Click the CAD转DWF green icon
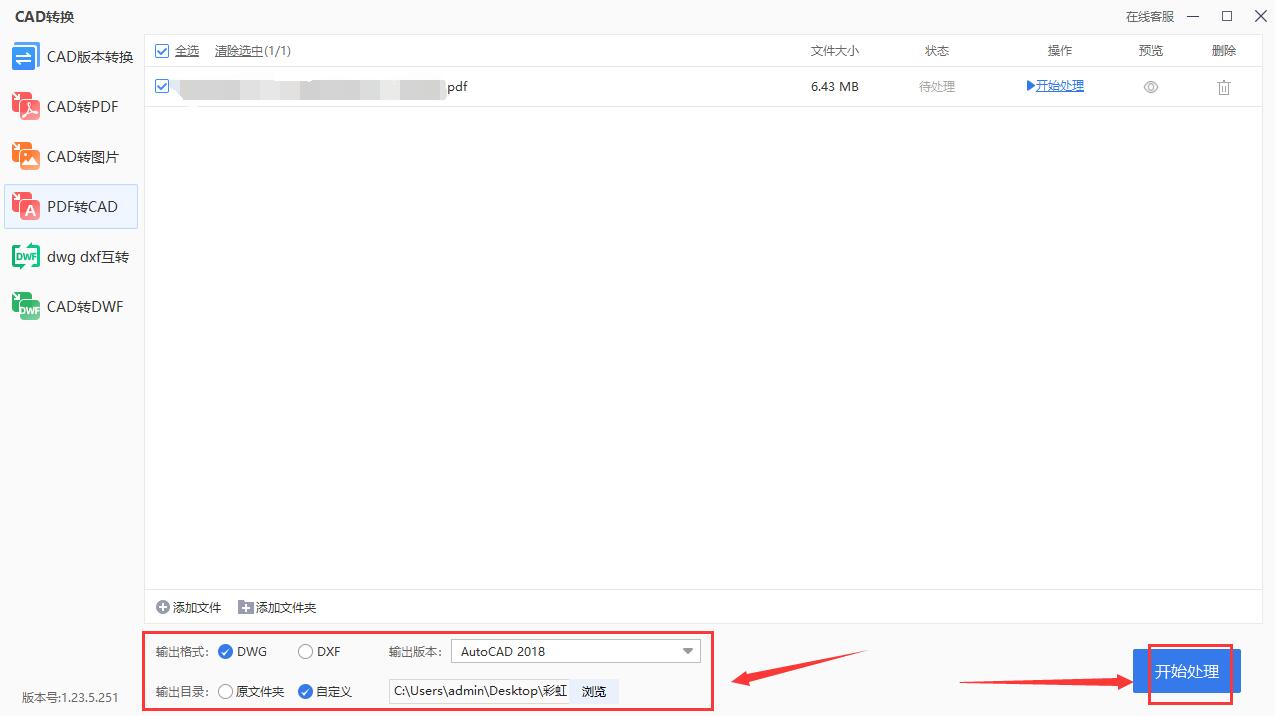The height and width of the screenshot is (716, 1275). [25, 306]
